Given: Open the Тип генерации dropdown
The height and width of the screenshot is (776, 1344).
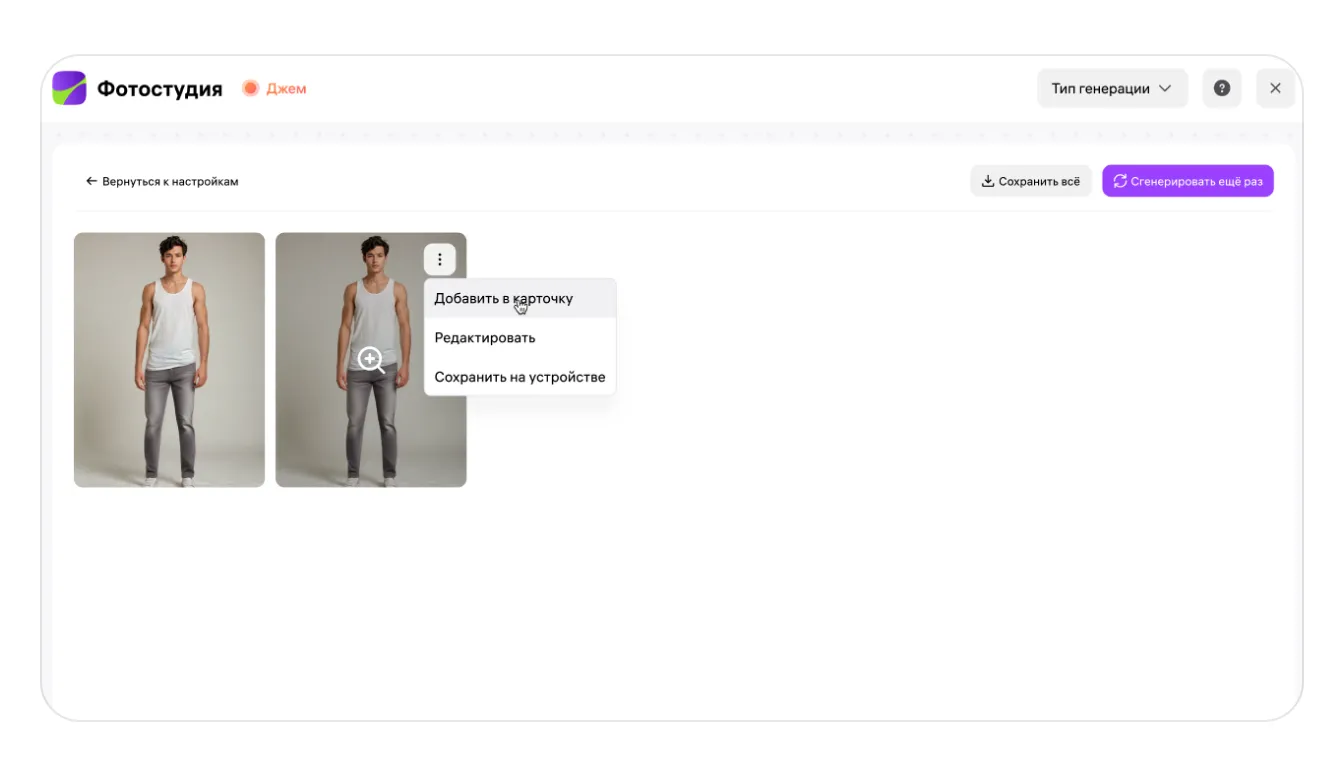Looking at the screenshot, I should (x=1111, y=88).
